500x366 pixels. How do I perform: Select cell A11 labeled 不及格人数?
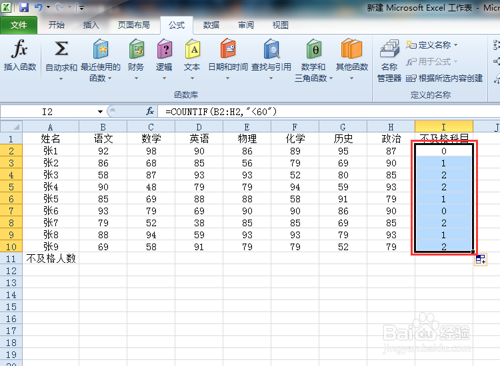point(51,259)
